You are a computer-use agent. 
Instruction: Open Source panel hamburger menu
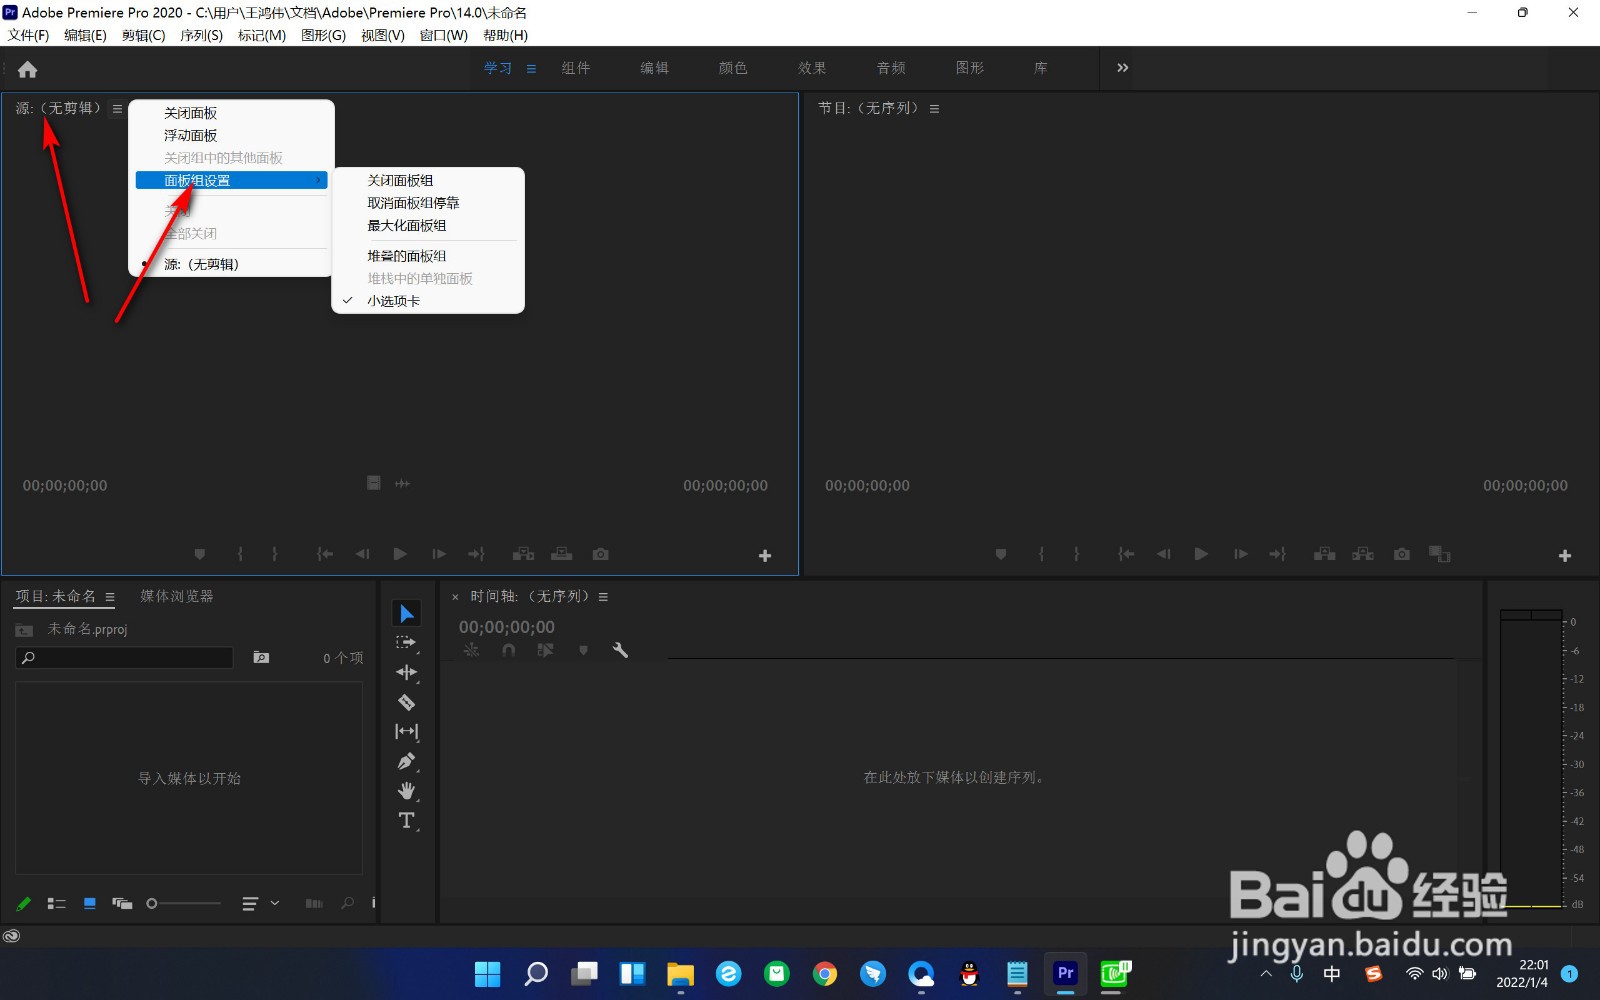tap(117, 109)
